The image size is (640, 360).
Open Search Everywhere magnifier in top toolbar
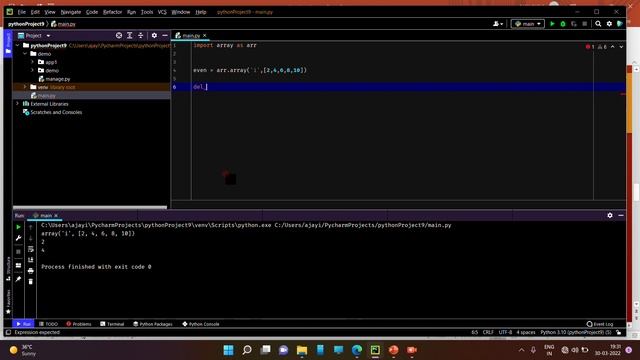coord(598,24)
